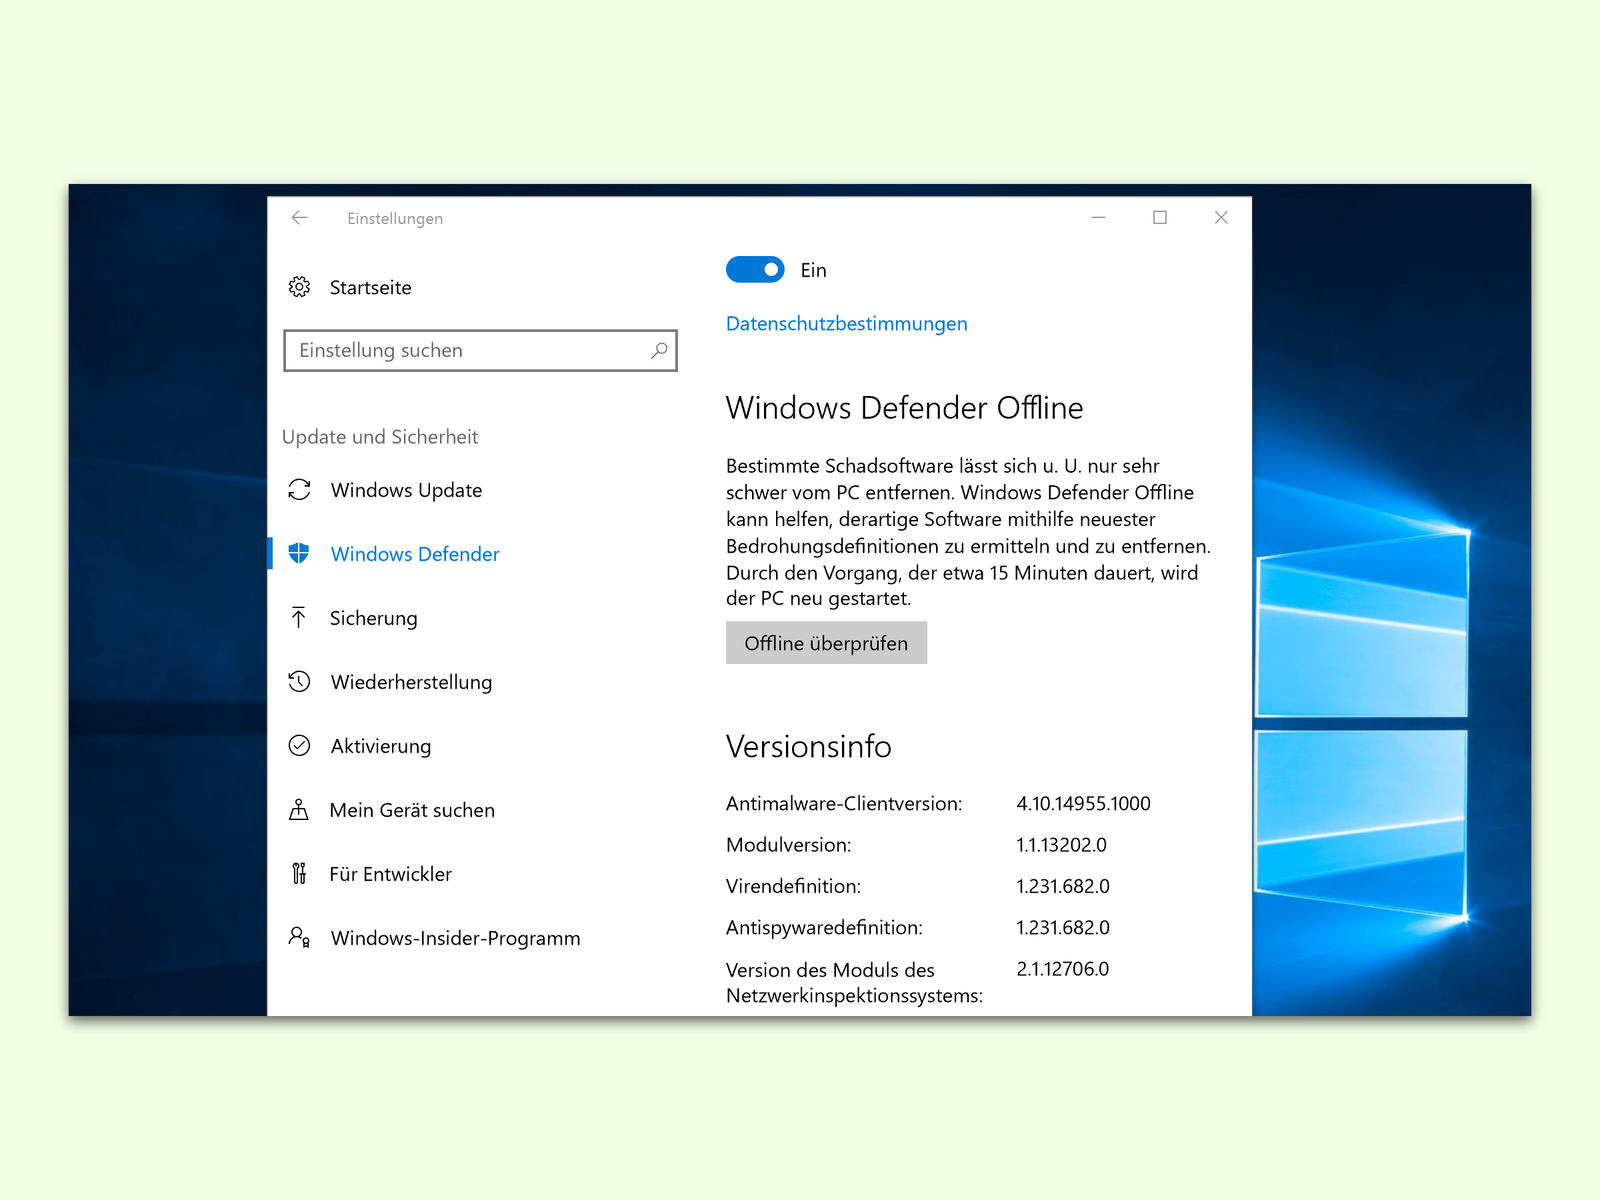Click the Versionsinfo heading
Viewport: 1600px width, 1200px height.
pos(808,747)
